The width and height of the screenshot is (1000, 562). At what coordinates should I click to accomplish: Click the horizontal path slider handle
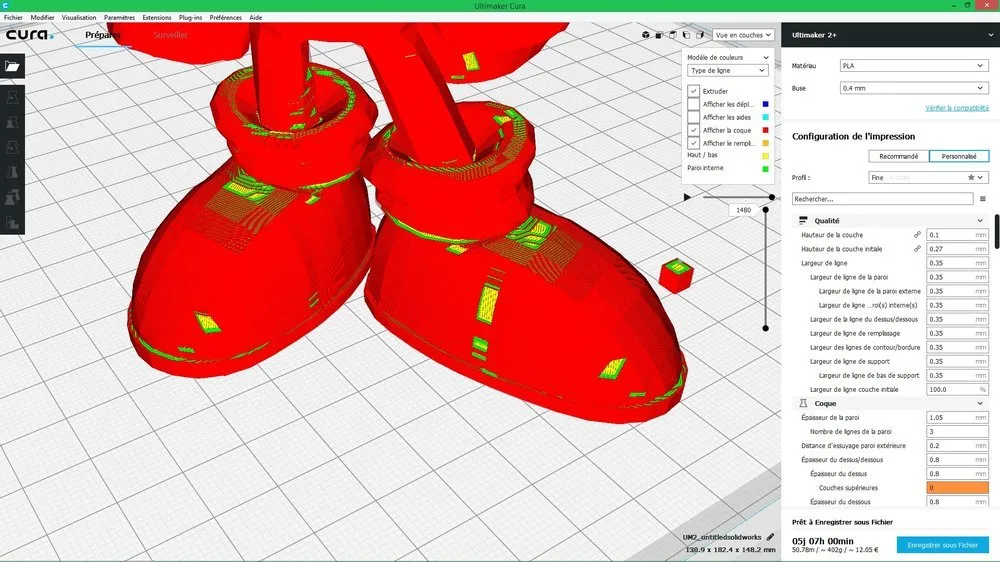click(x=772, y=197)
